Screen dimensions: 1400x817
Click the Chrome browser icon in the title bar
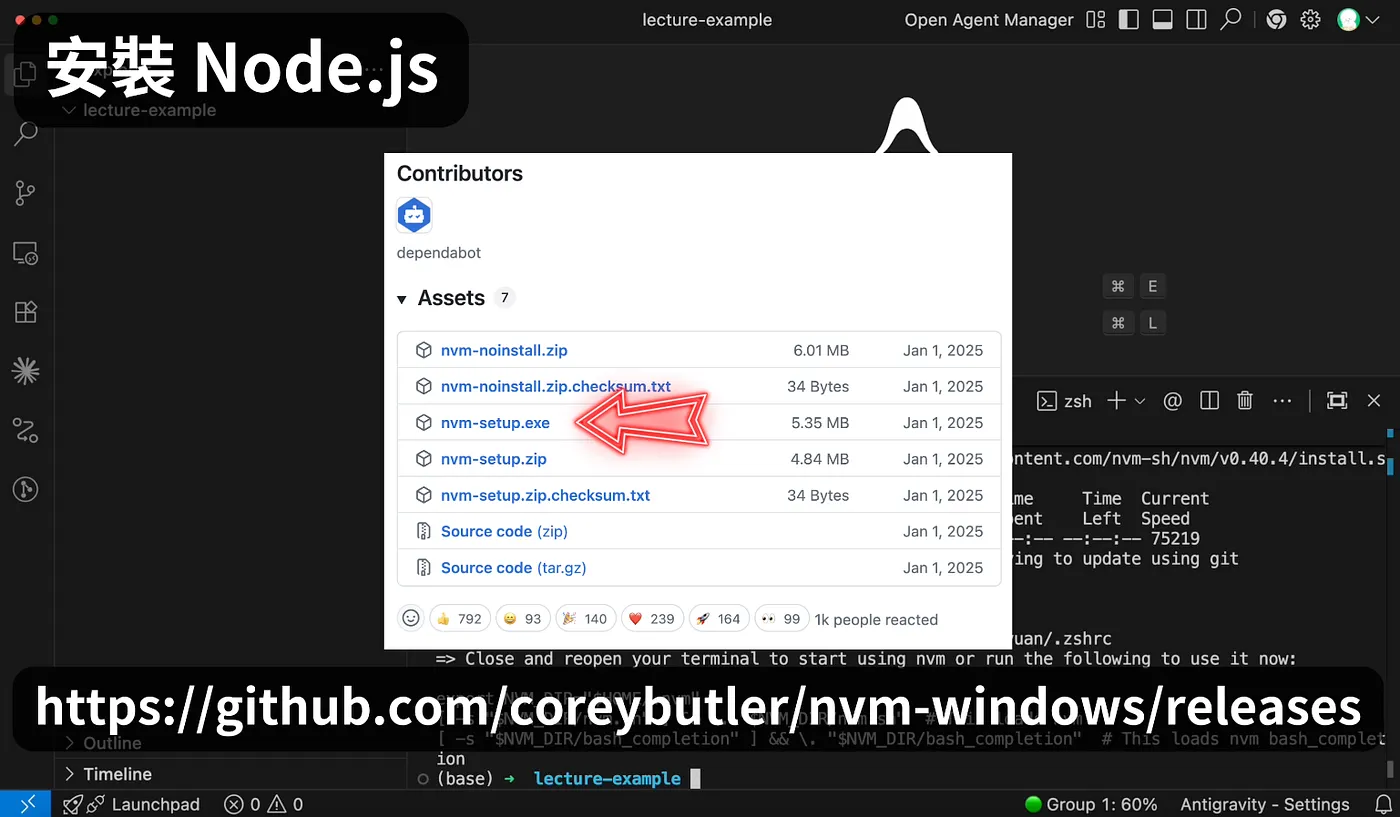(x=1276, y=20)
